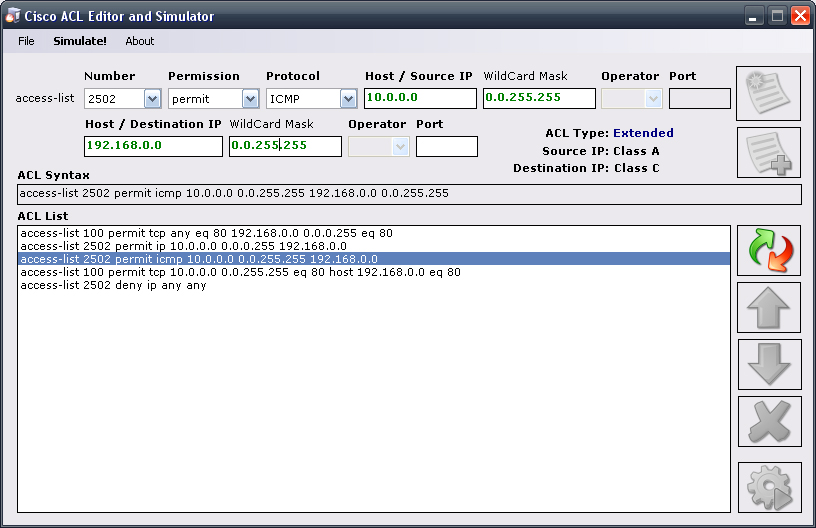Click the Destination IP field 192.168.0.0
The height and width of the screenshot is (528, 816).
153,146
